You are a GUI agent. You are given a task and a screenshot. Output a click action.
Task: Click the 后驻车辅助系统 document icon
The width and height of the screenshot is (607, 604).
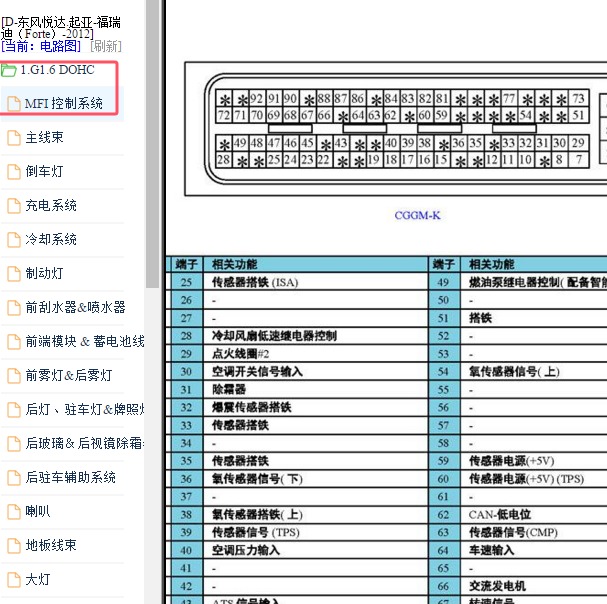pos(14,478)
